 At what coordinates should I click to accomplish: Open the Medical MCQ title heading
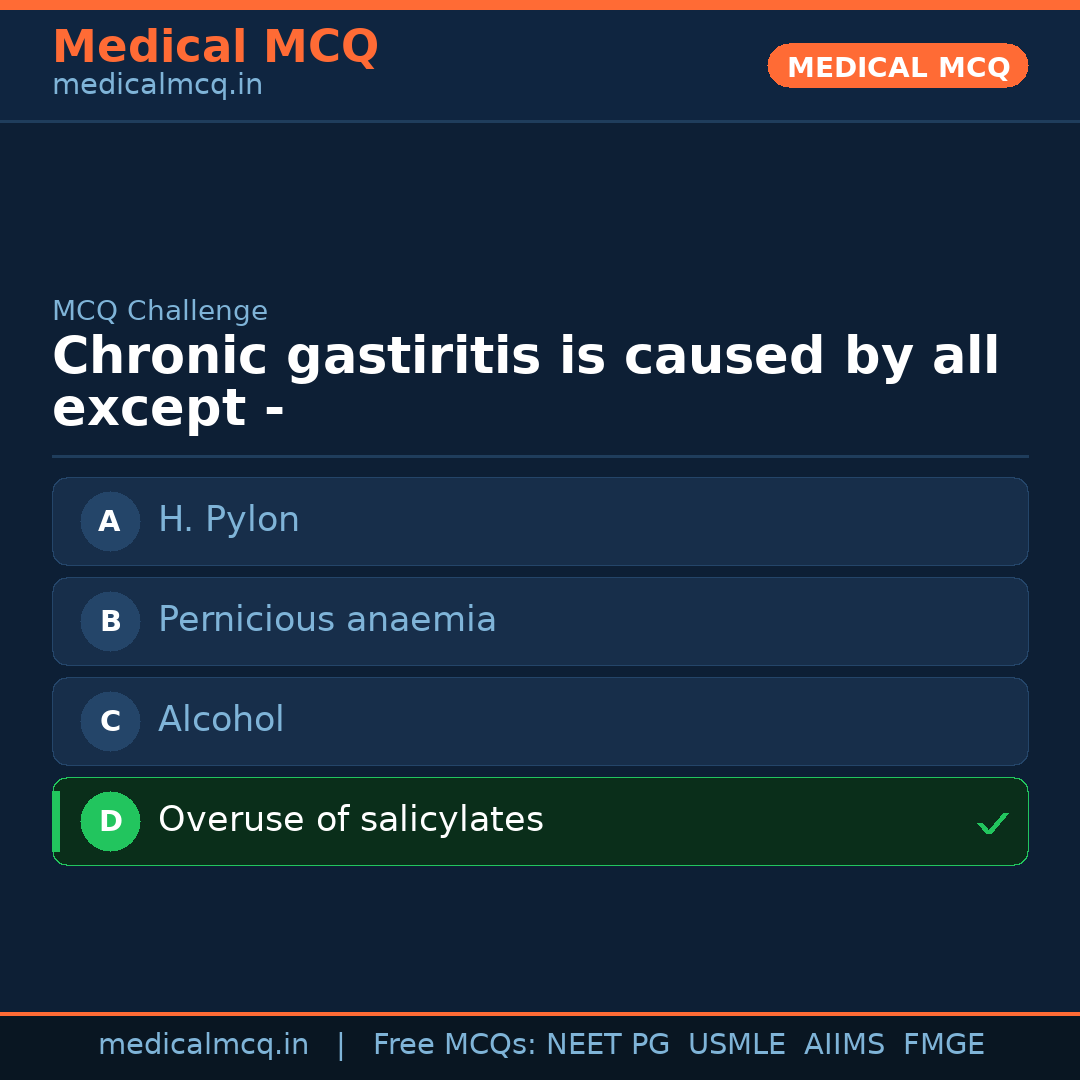(215, 47)
